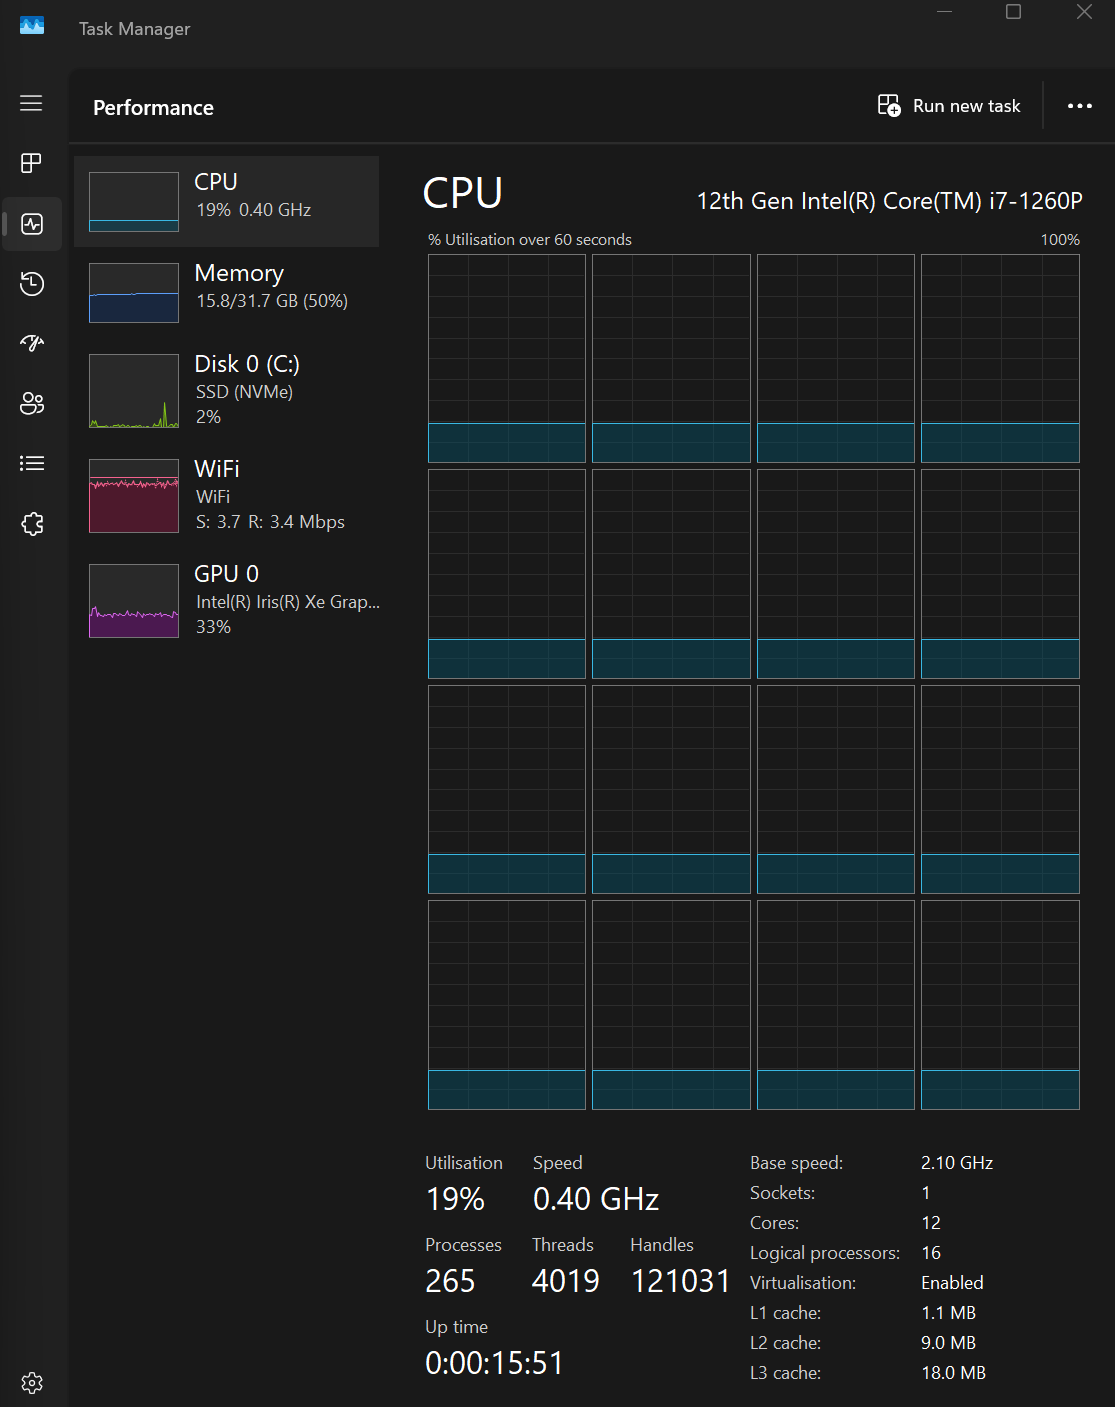The height and width of the screenshot is (1407, 1115).
Task: Open the GPU 0 performance view
Action: point(227,600)
